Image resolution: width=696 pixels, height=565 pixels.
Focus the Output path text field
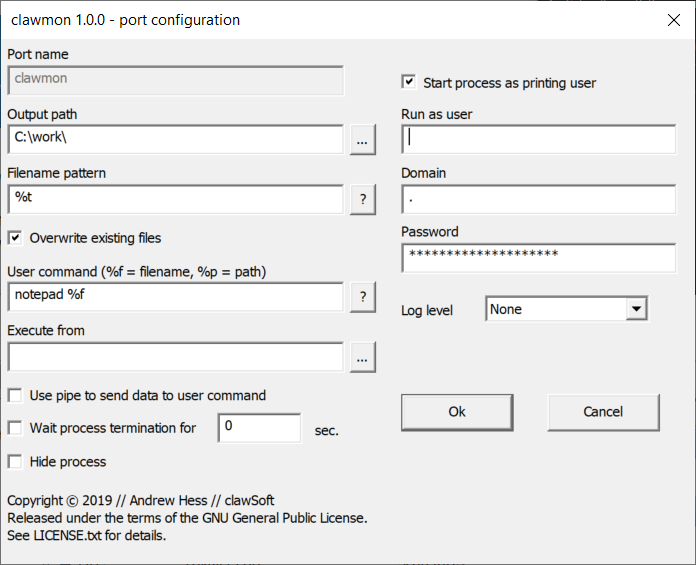click(x=175, y=140)
